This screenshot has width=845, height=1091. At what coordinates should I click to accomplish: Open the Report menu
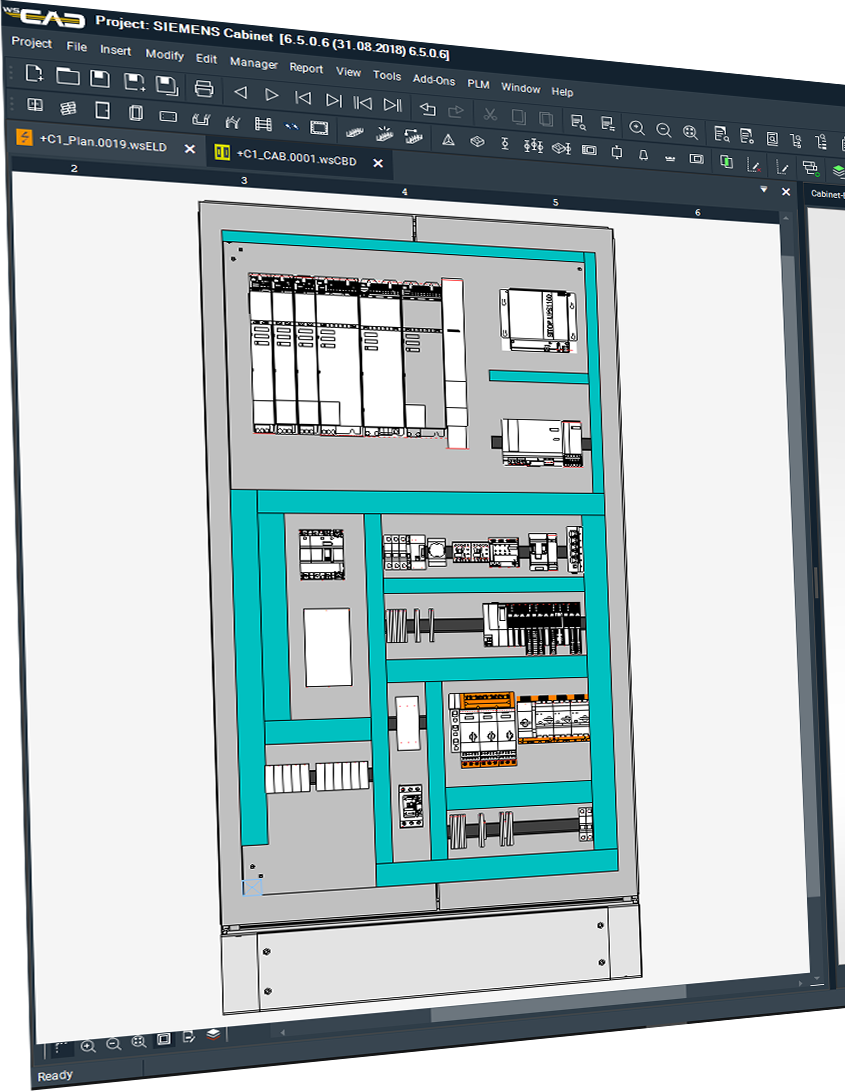pos(306,67)
